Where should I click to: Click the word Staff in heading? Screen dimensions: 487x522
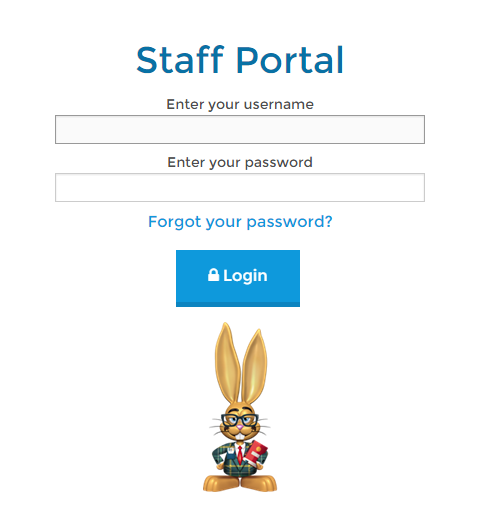pos(180,60)
